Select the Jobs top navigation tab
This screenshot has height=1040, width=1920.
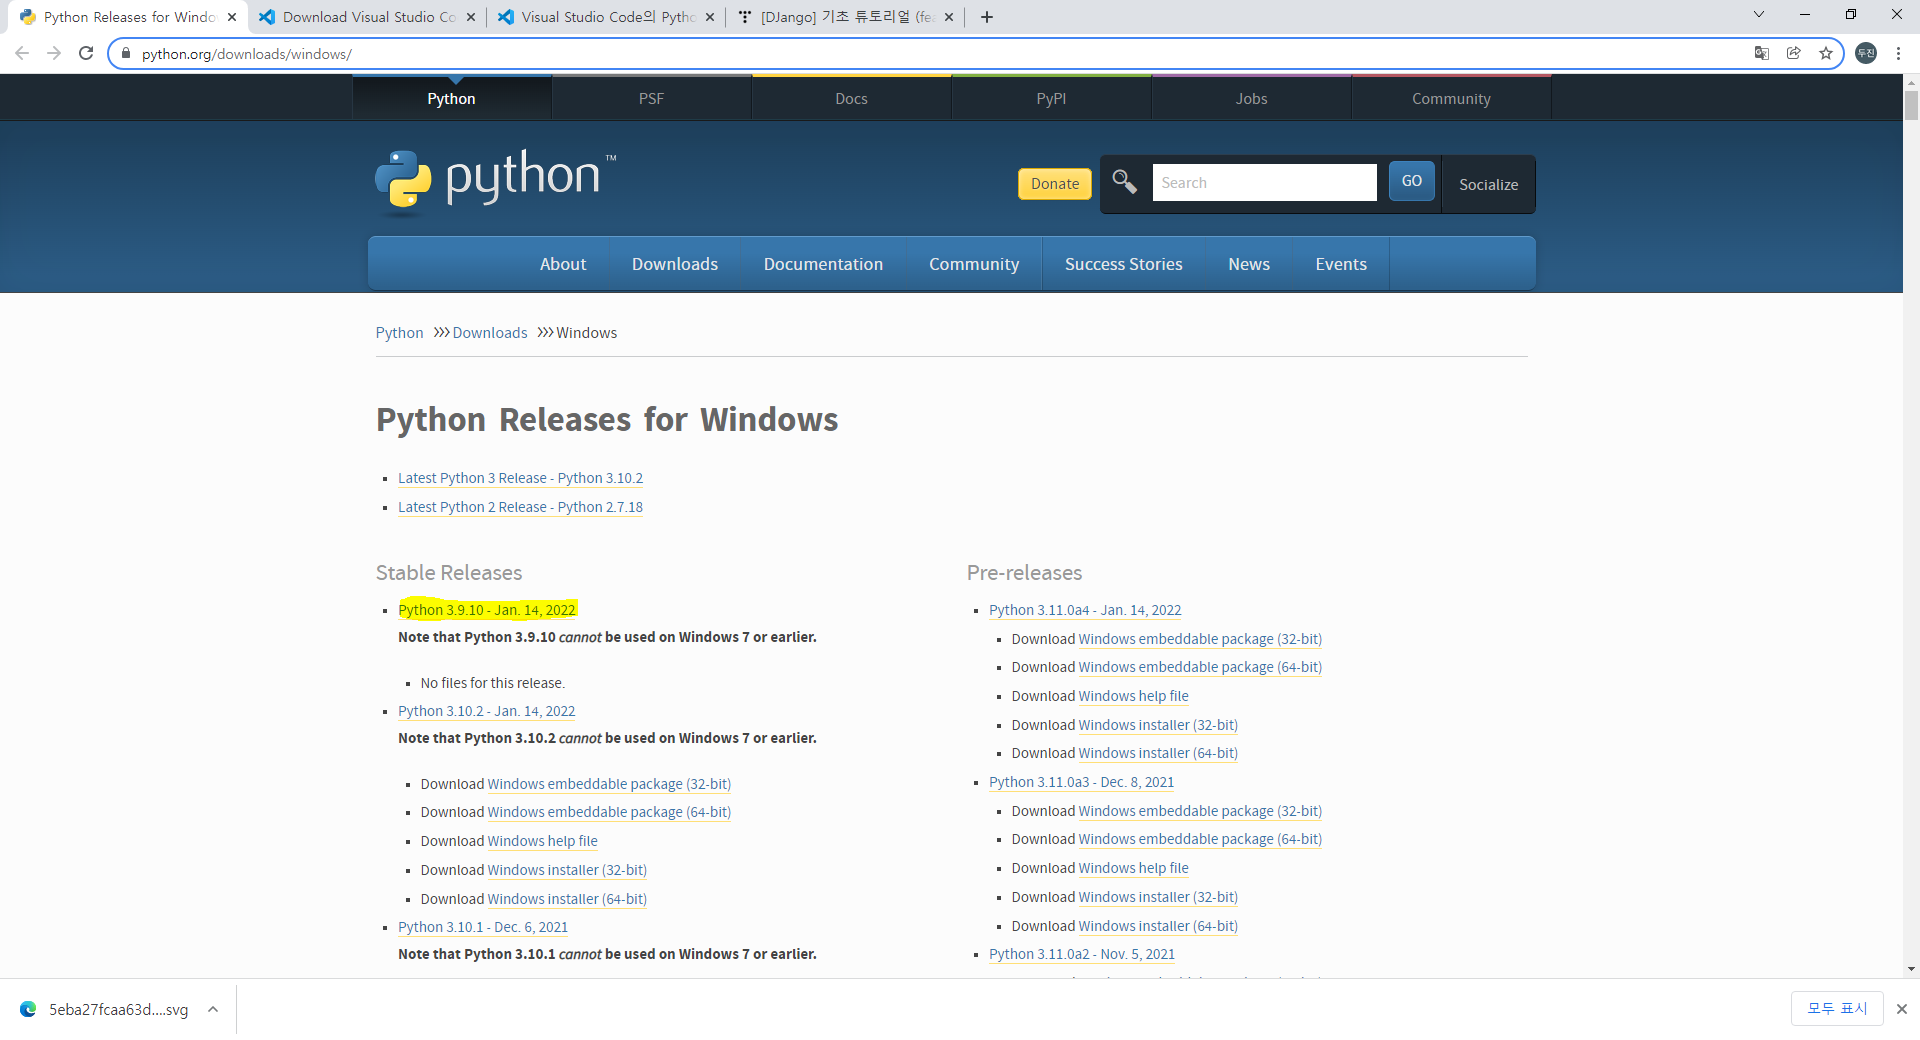[x=1251, y=98]
